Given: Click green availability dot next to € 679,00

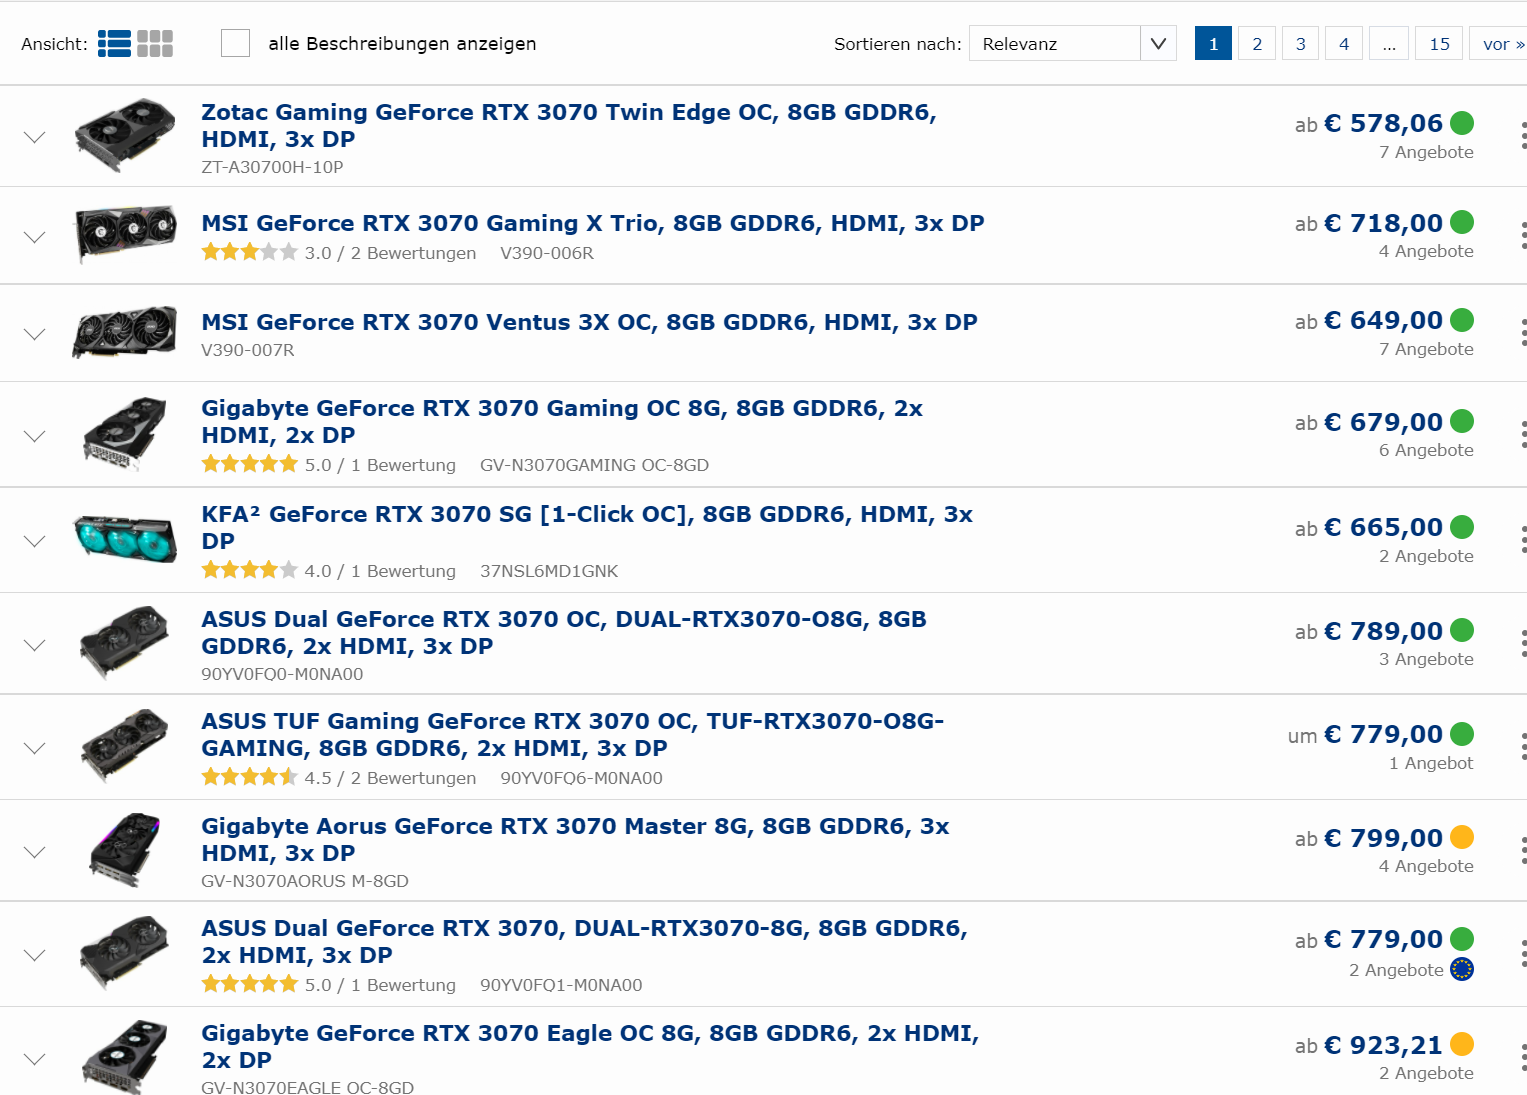Looking at the screenshot, I should click(1462, 421).
